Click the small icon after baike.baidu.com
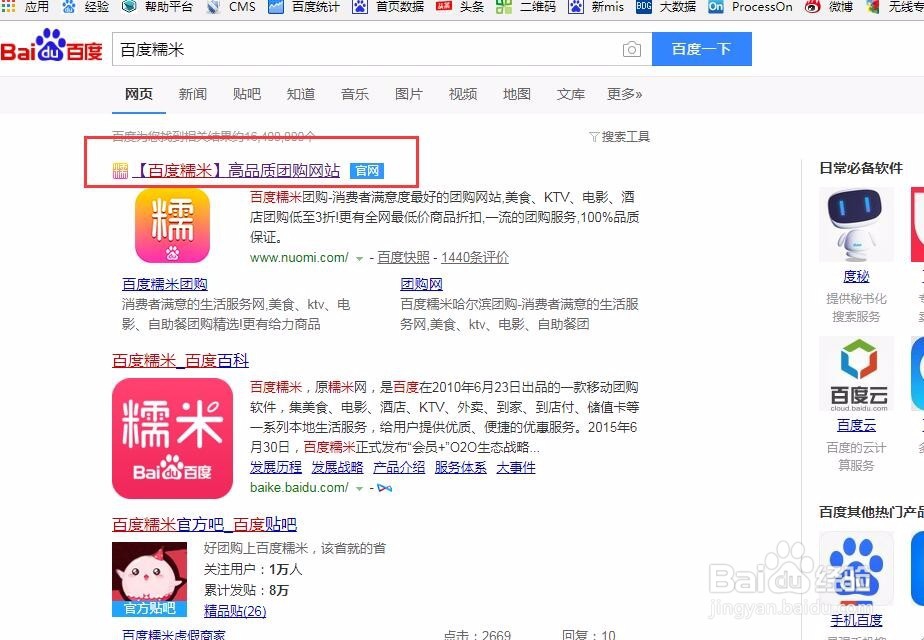924x640 pixels. tap(384, 488)
